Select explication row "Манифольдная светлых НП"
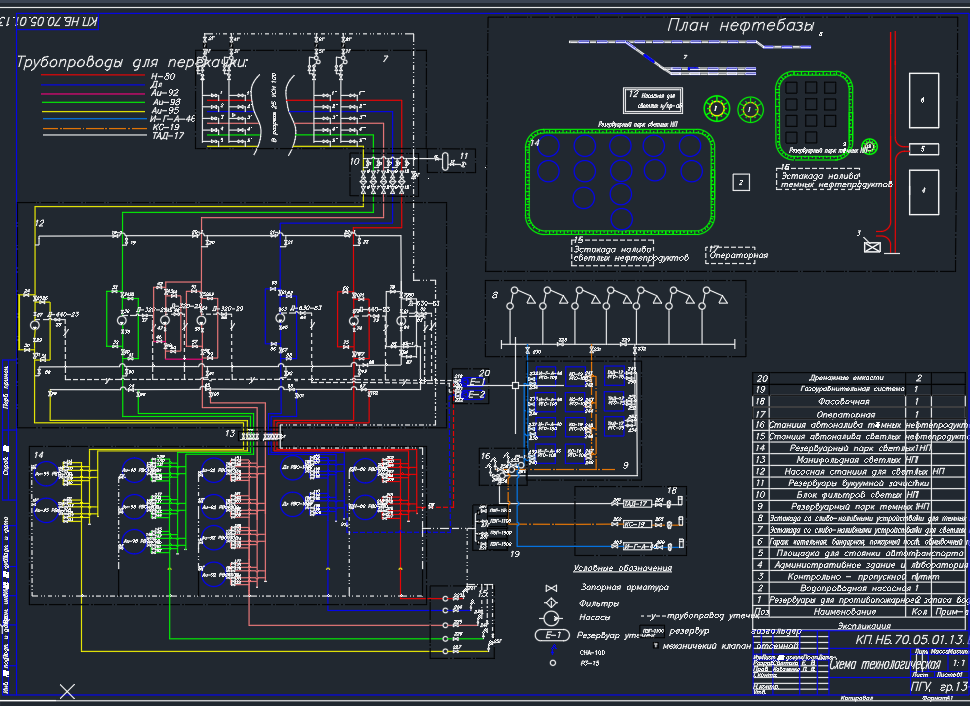The image size is (970, 706). click(x=859, y=460)
